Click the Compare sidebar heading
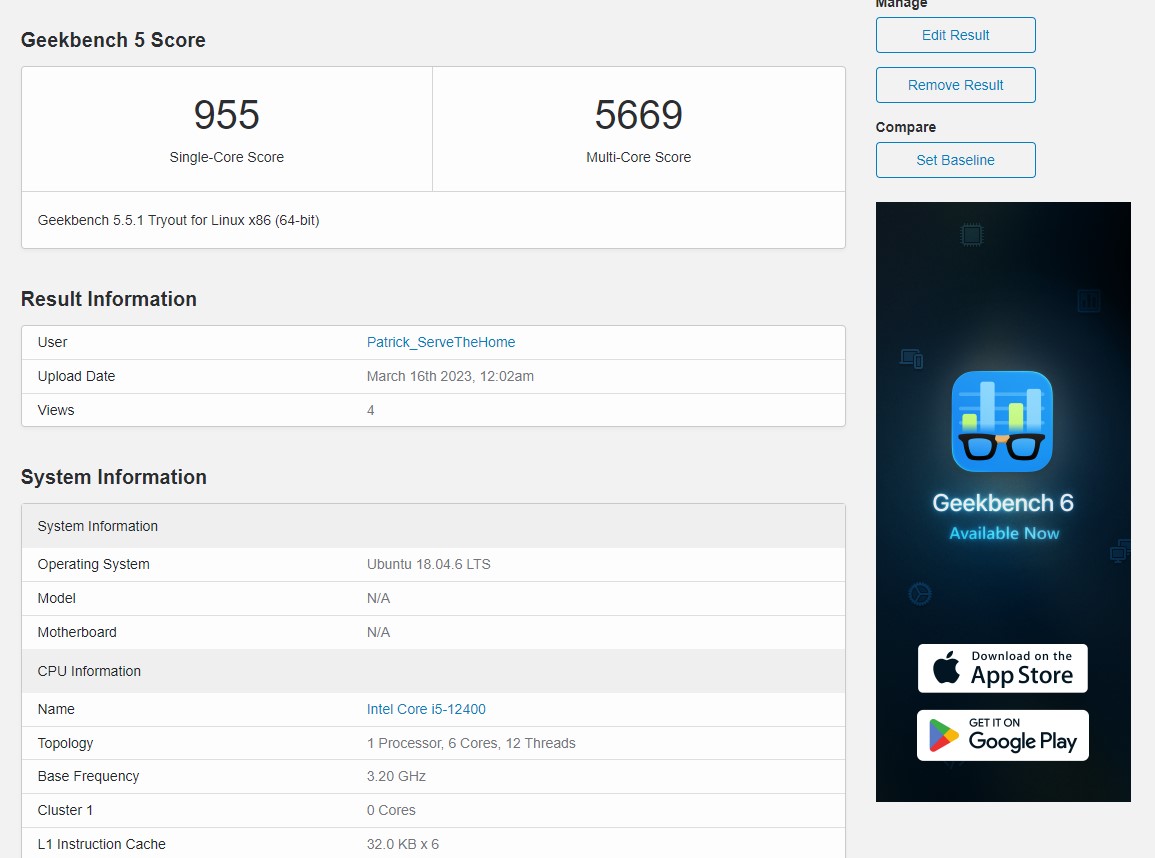 pyautogui.click(x=905, y=127)
